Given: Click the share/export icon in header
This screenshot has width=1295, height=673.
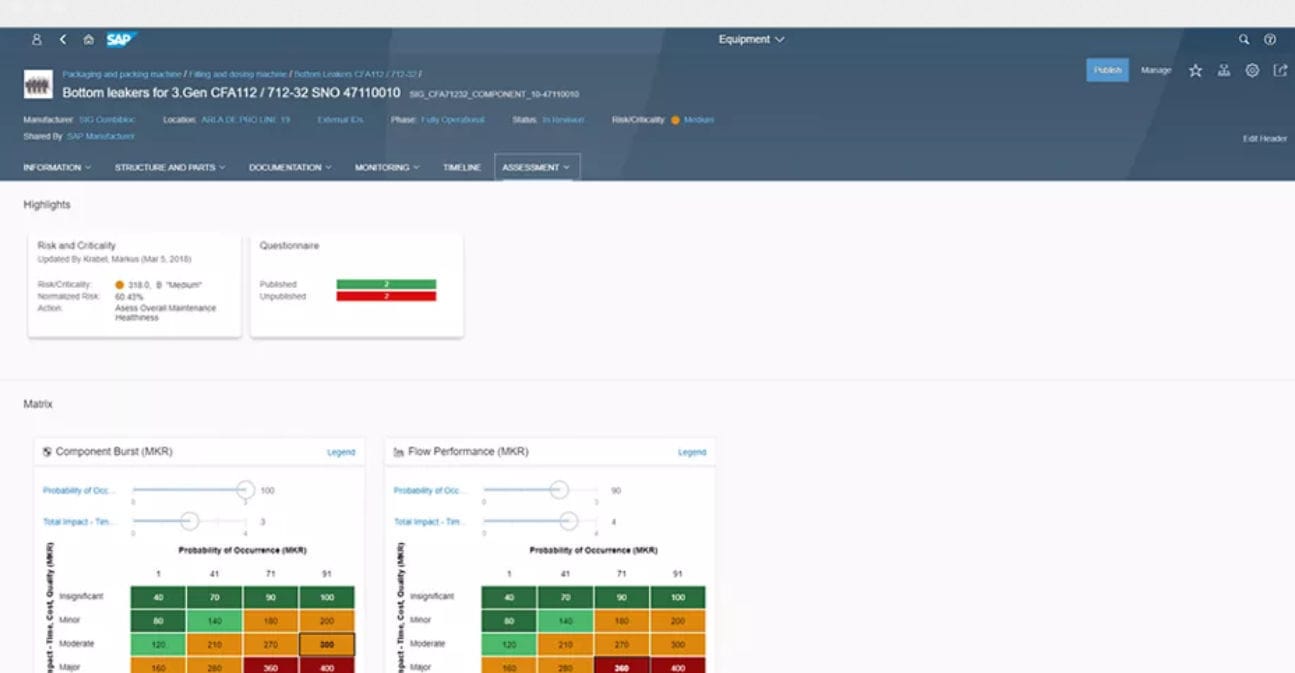Looking at the screenshot, I should [x=1282, y=70].
